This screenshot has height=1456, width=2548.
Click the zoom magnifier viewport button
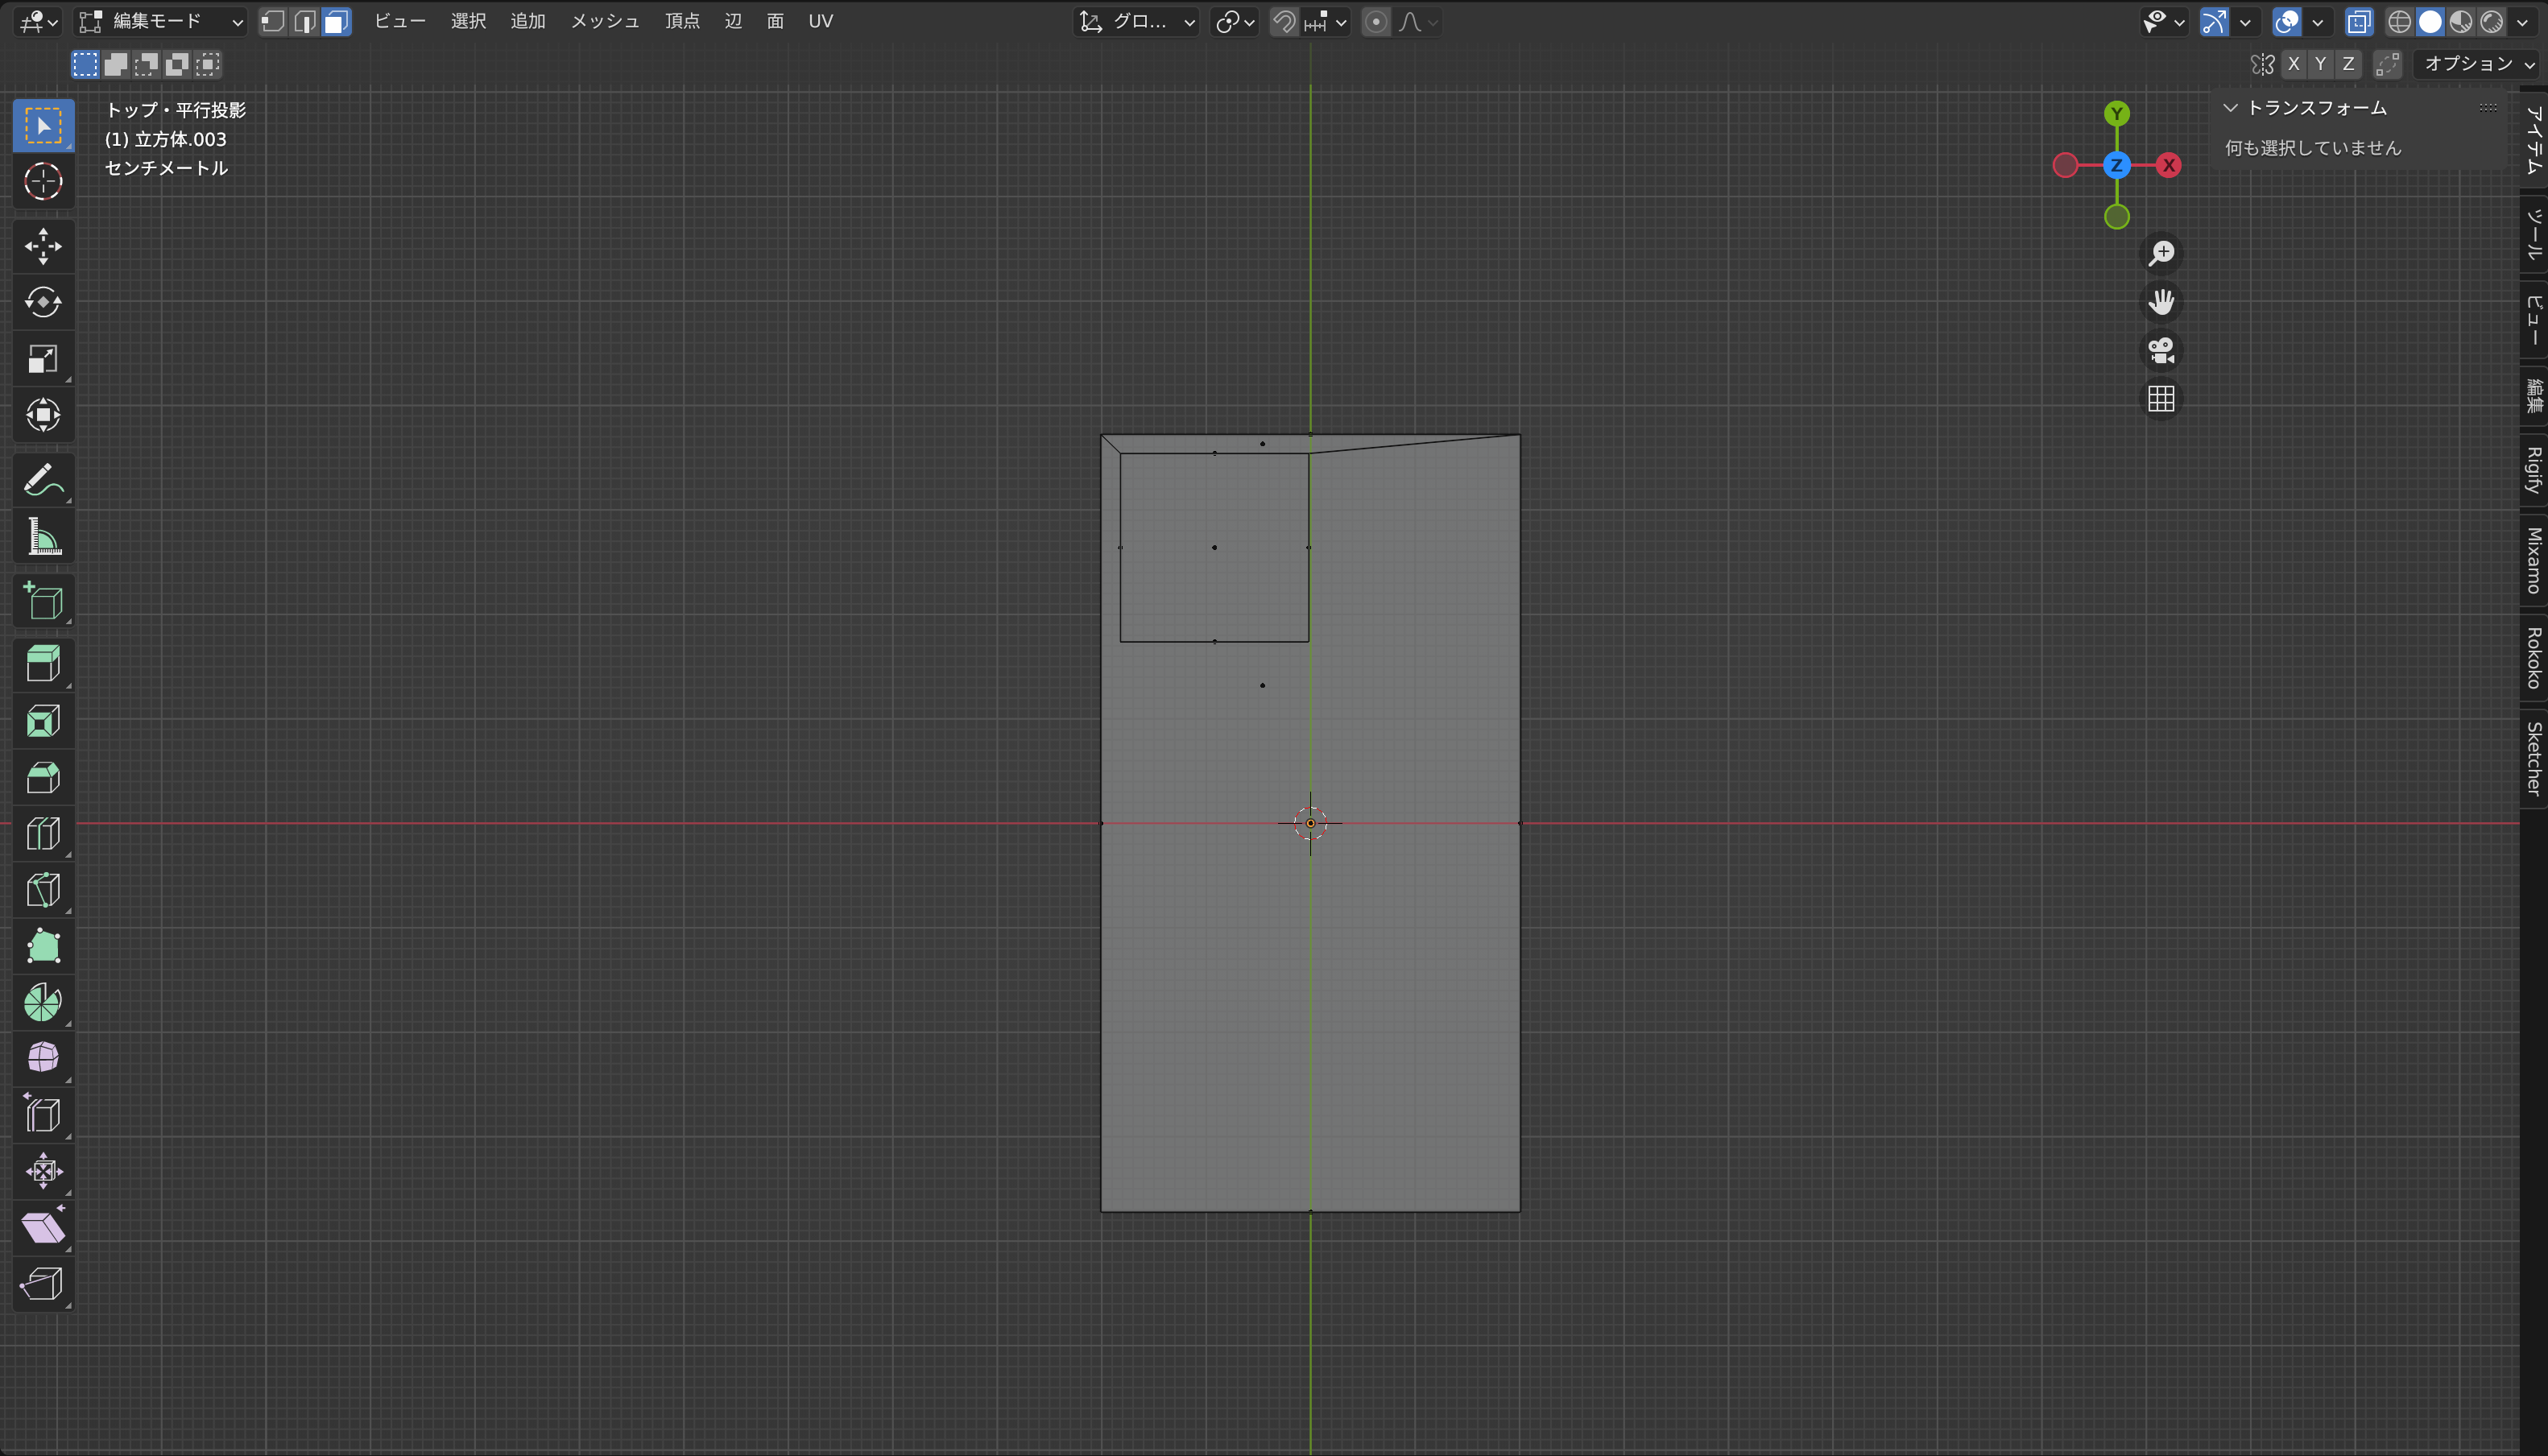tap(2161, 253)
